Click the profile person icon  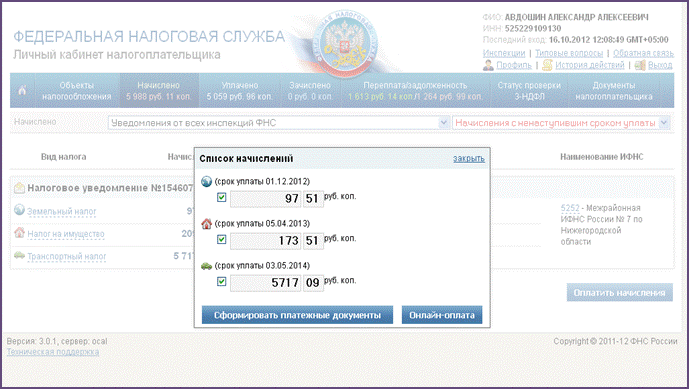(x=488, y=65)
